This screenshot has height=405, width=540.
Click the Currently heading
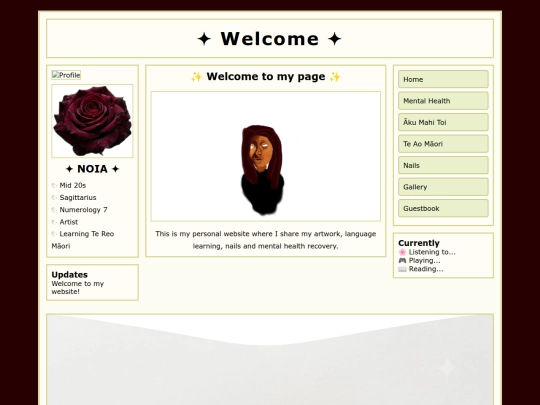(x=419, y=243)
